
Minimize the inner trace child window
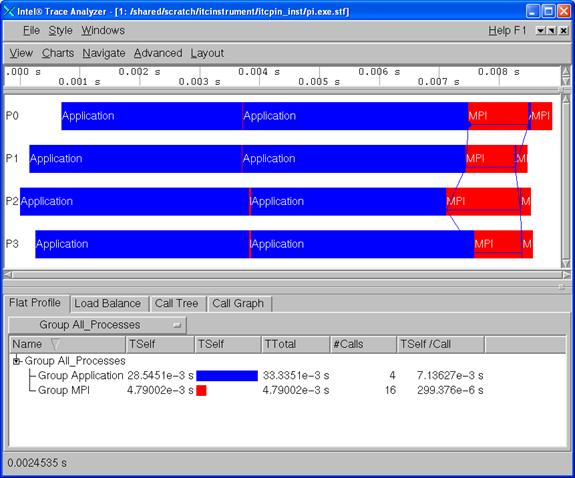(x=540, y=30)
